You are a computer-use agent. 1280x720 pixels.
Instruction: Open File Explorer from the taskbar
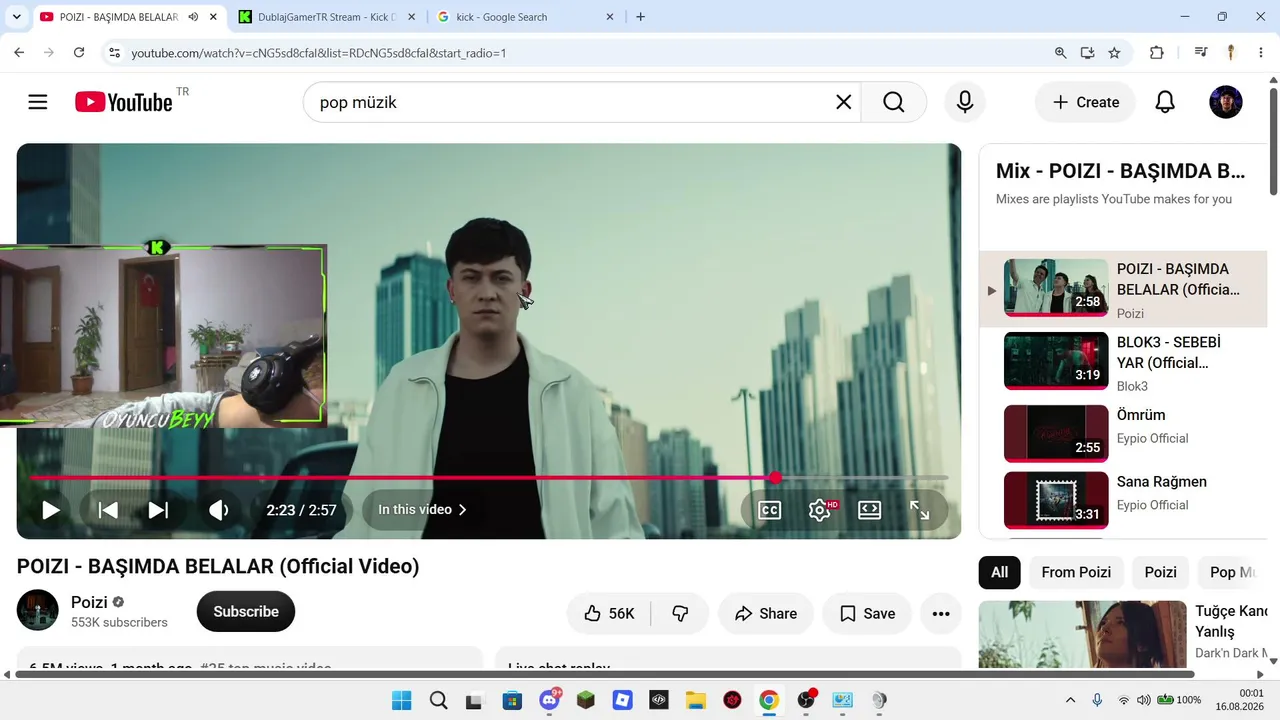coord(696,700)
